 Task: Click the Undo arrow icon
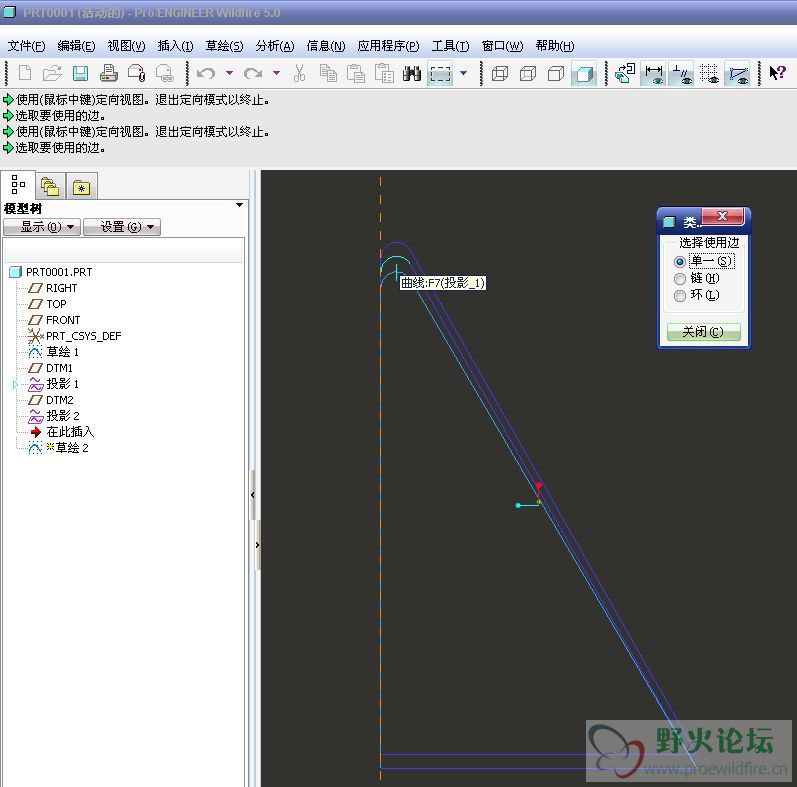206,73
